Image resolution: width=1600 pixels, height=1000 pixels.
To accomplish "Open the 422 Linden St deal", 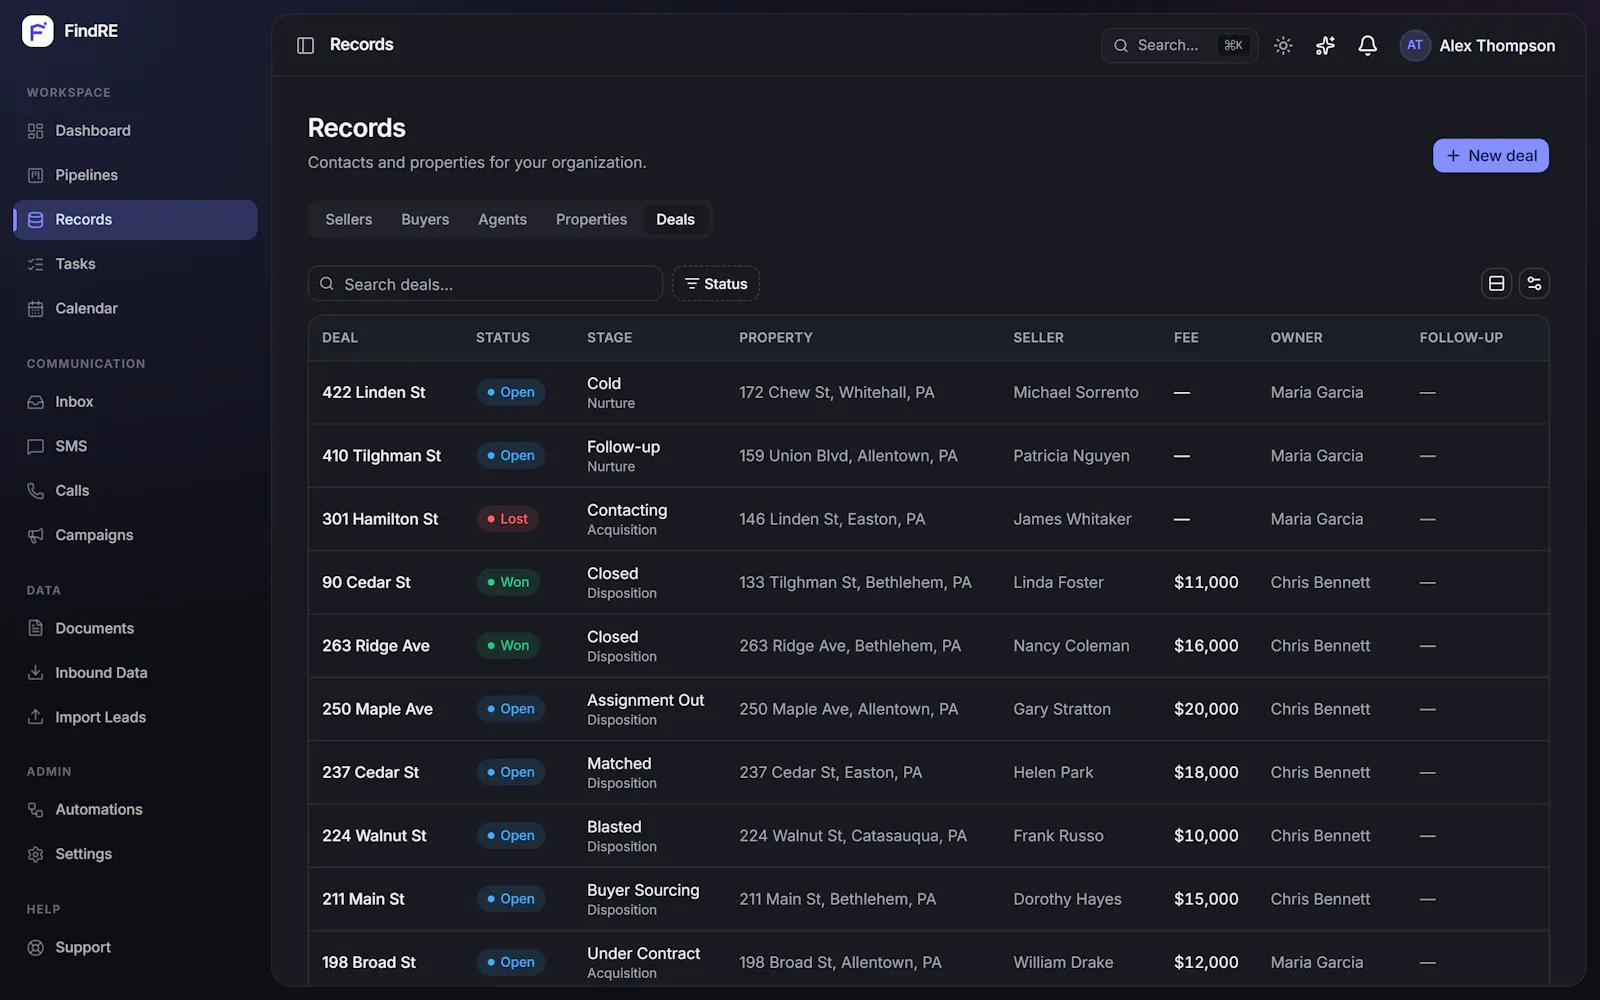I will (374, 393).
